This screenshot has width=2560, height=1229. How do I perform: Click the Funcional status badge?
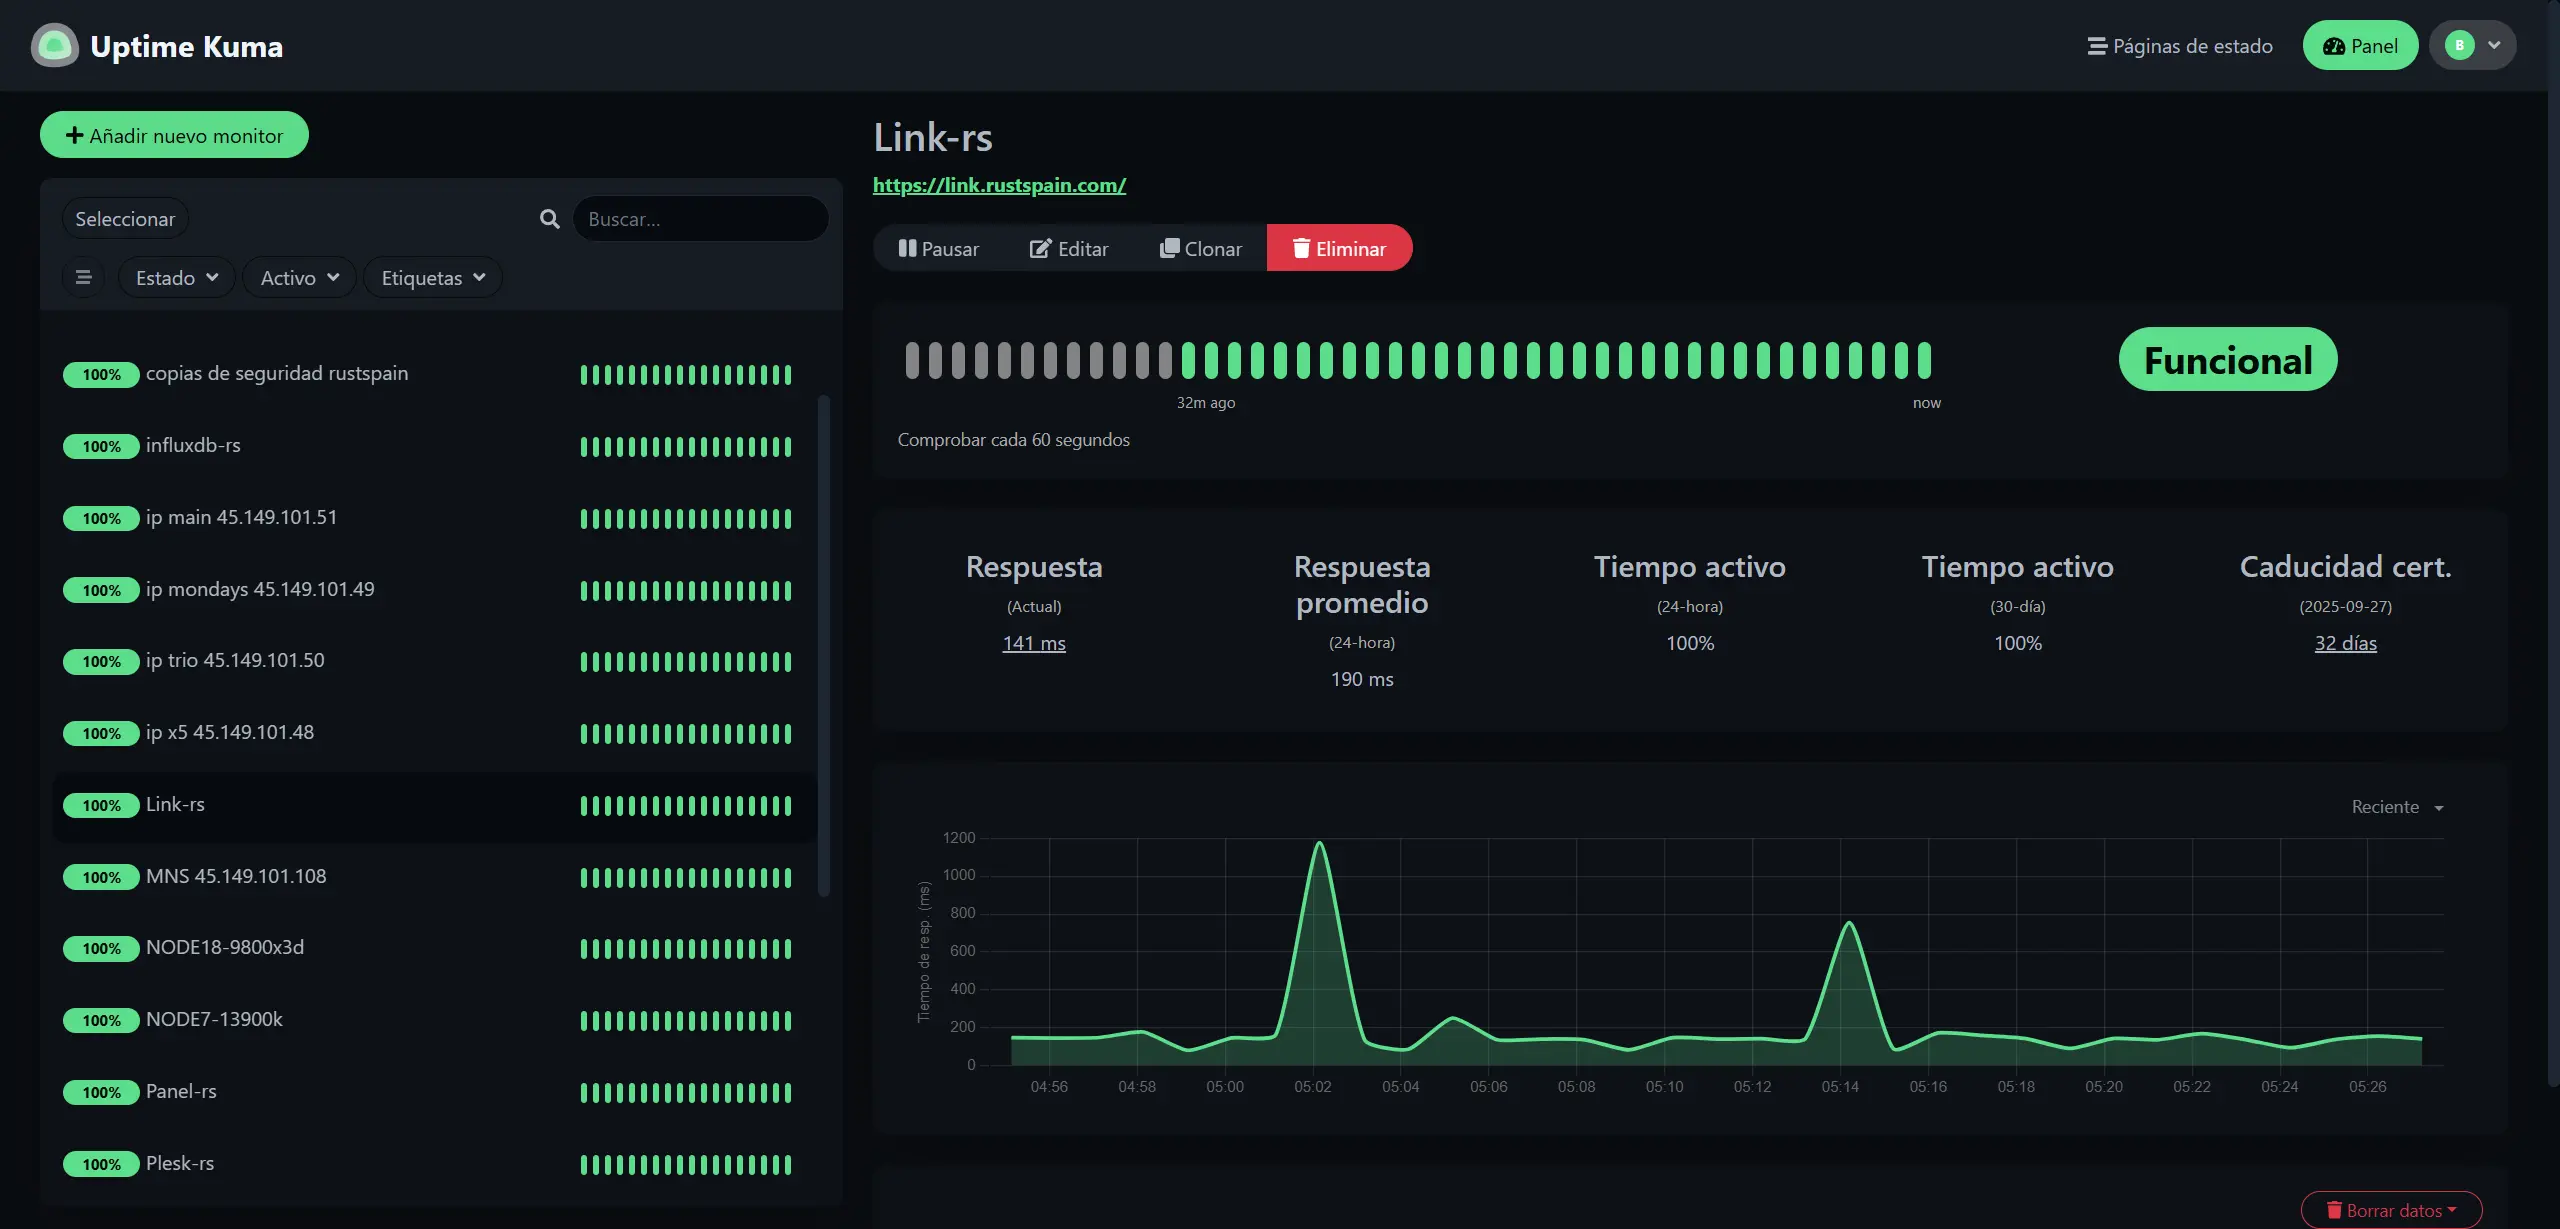click(x=2228, y=360)
